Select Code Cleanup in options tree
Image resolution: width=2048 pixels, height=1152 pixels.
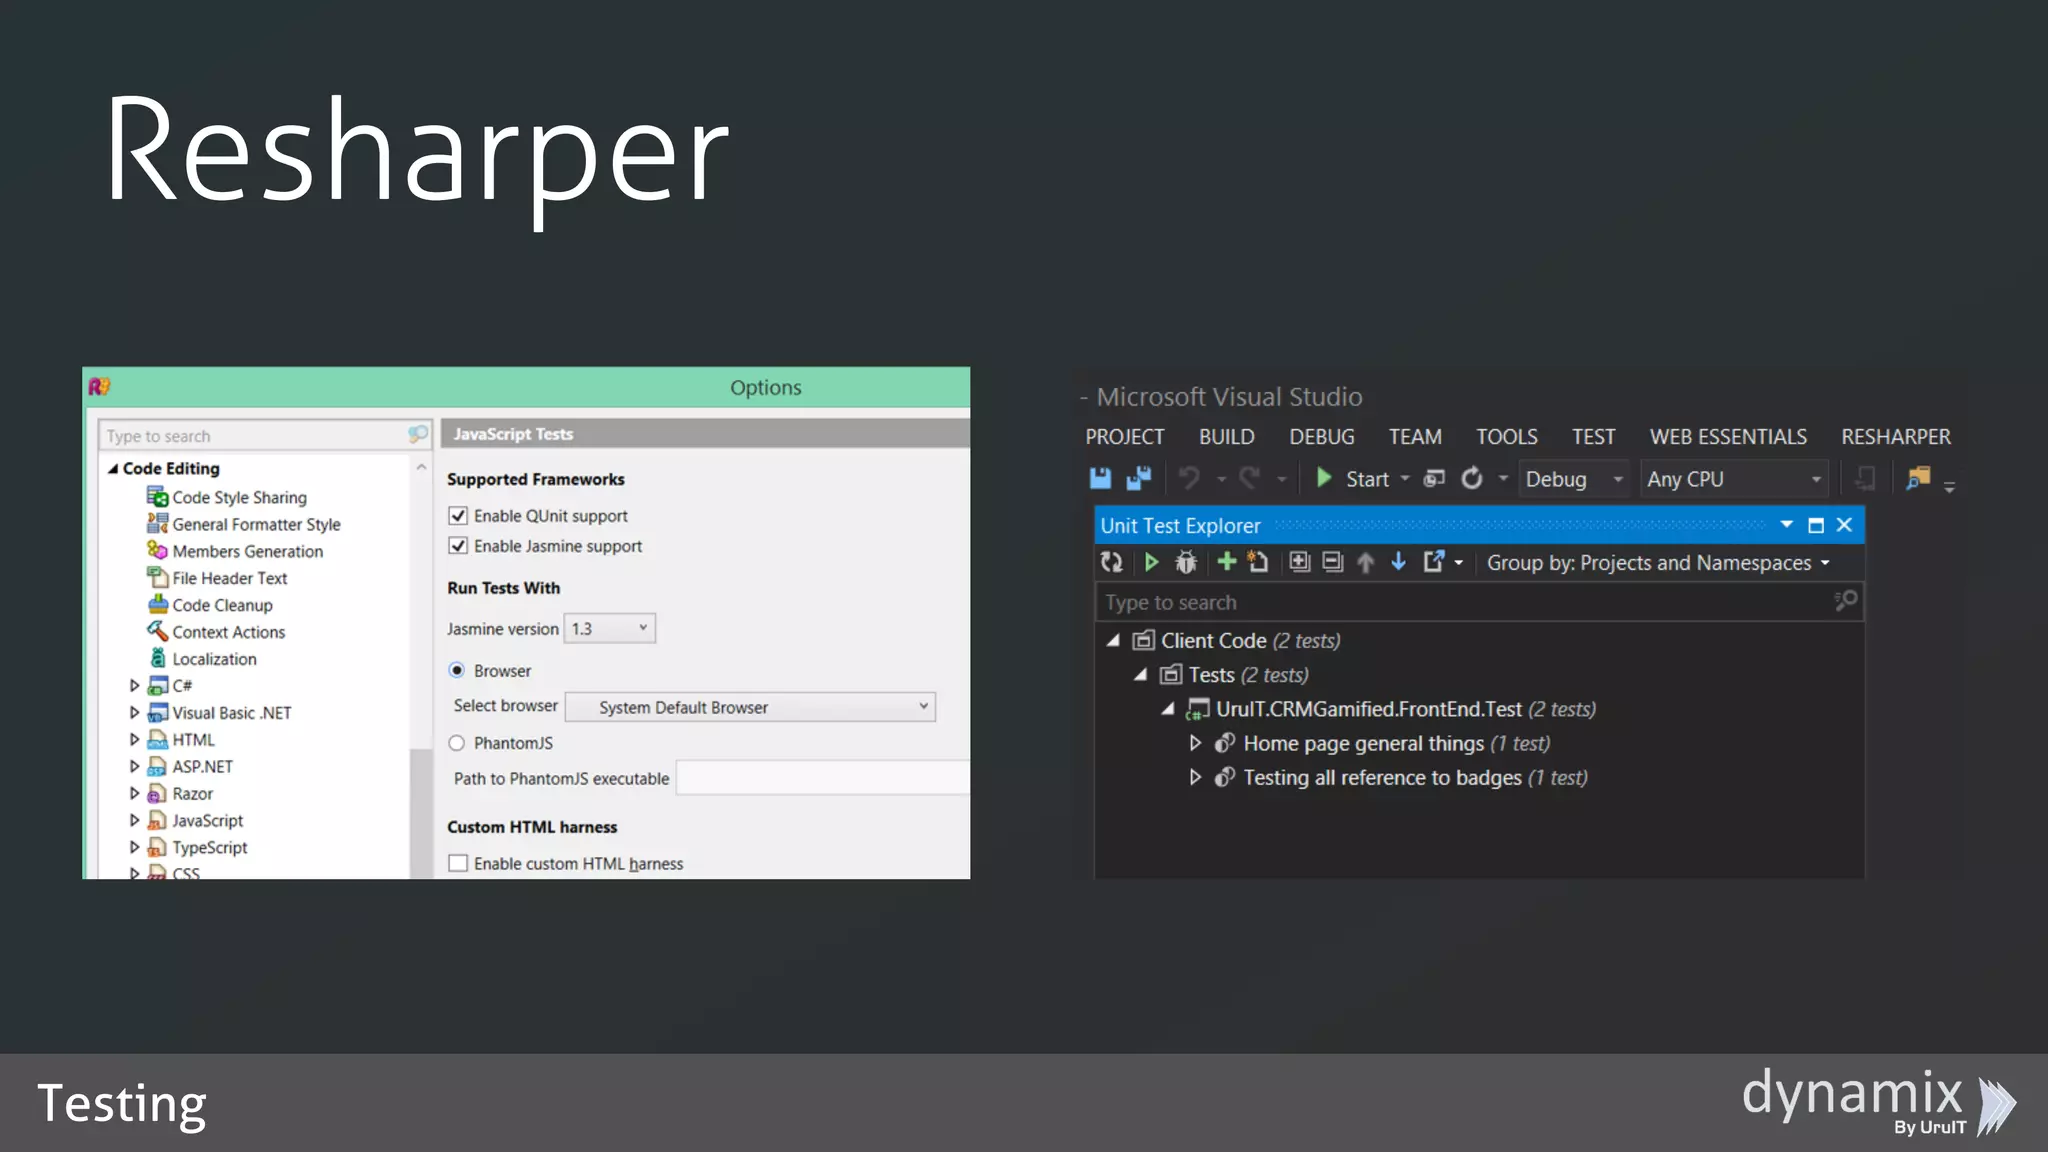click(222, 605)
